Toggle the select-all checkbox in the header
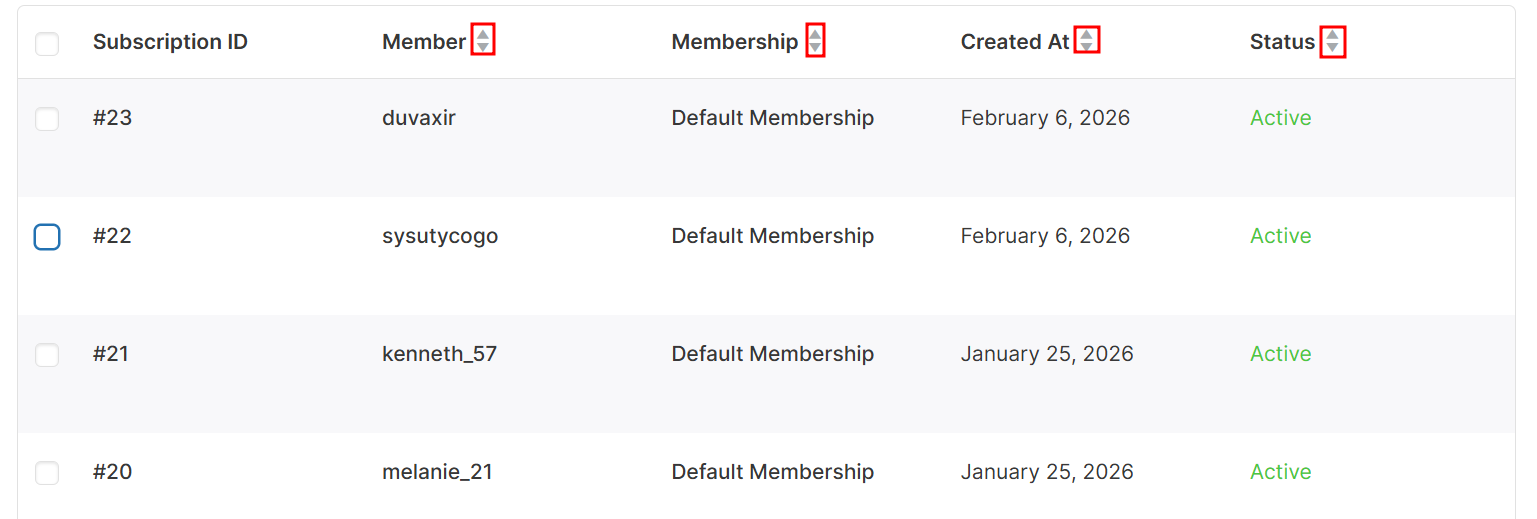1537x519 pixels. click(47, 44)
